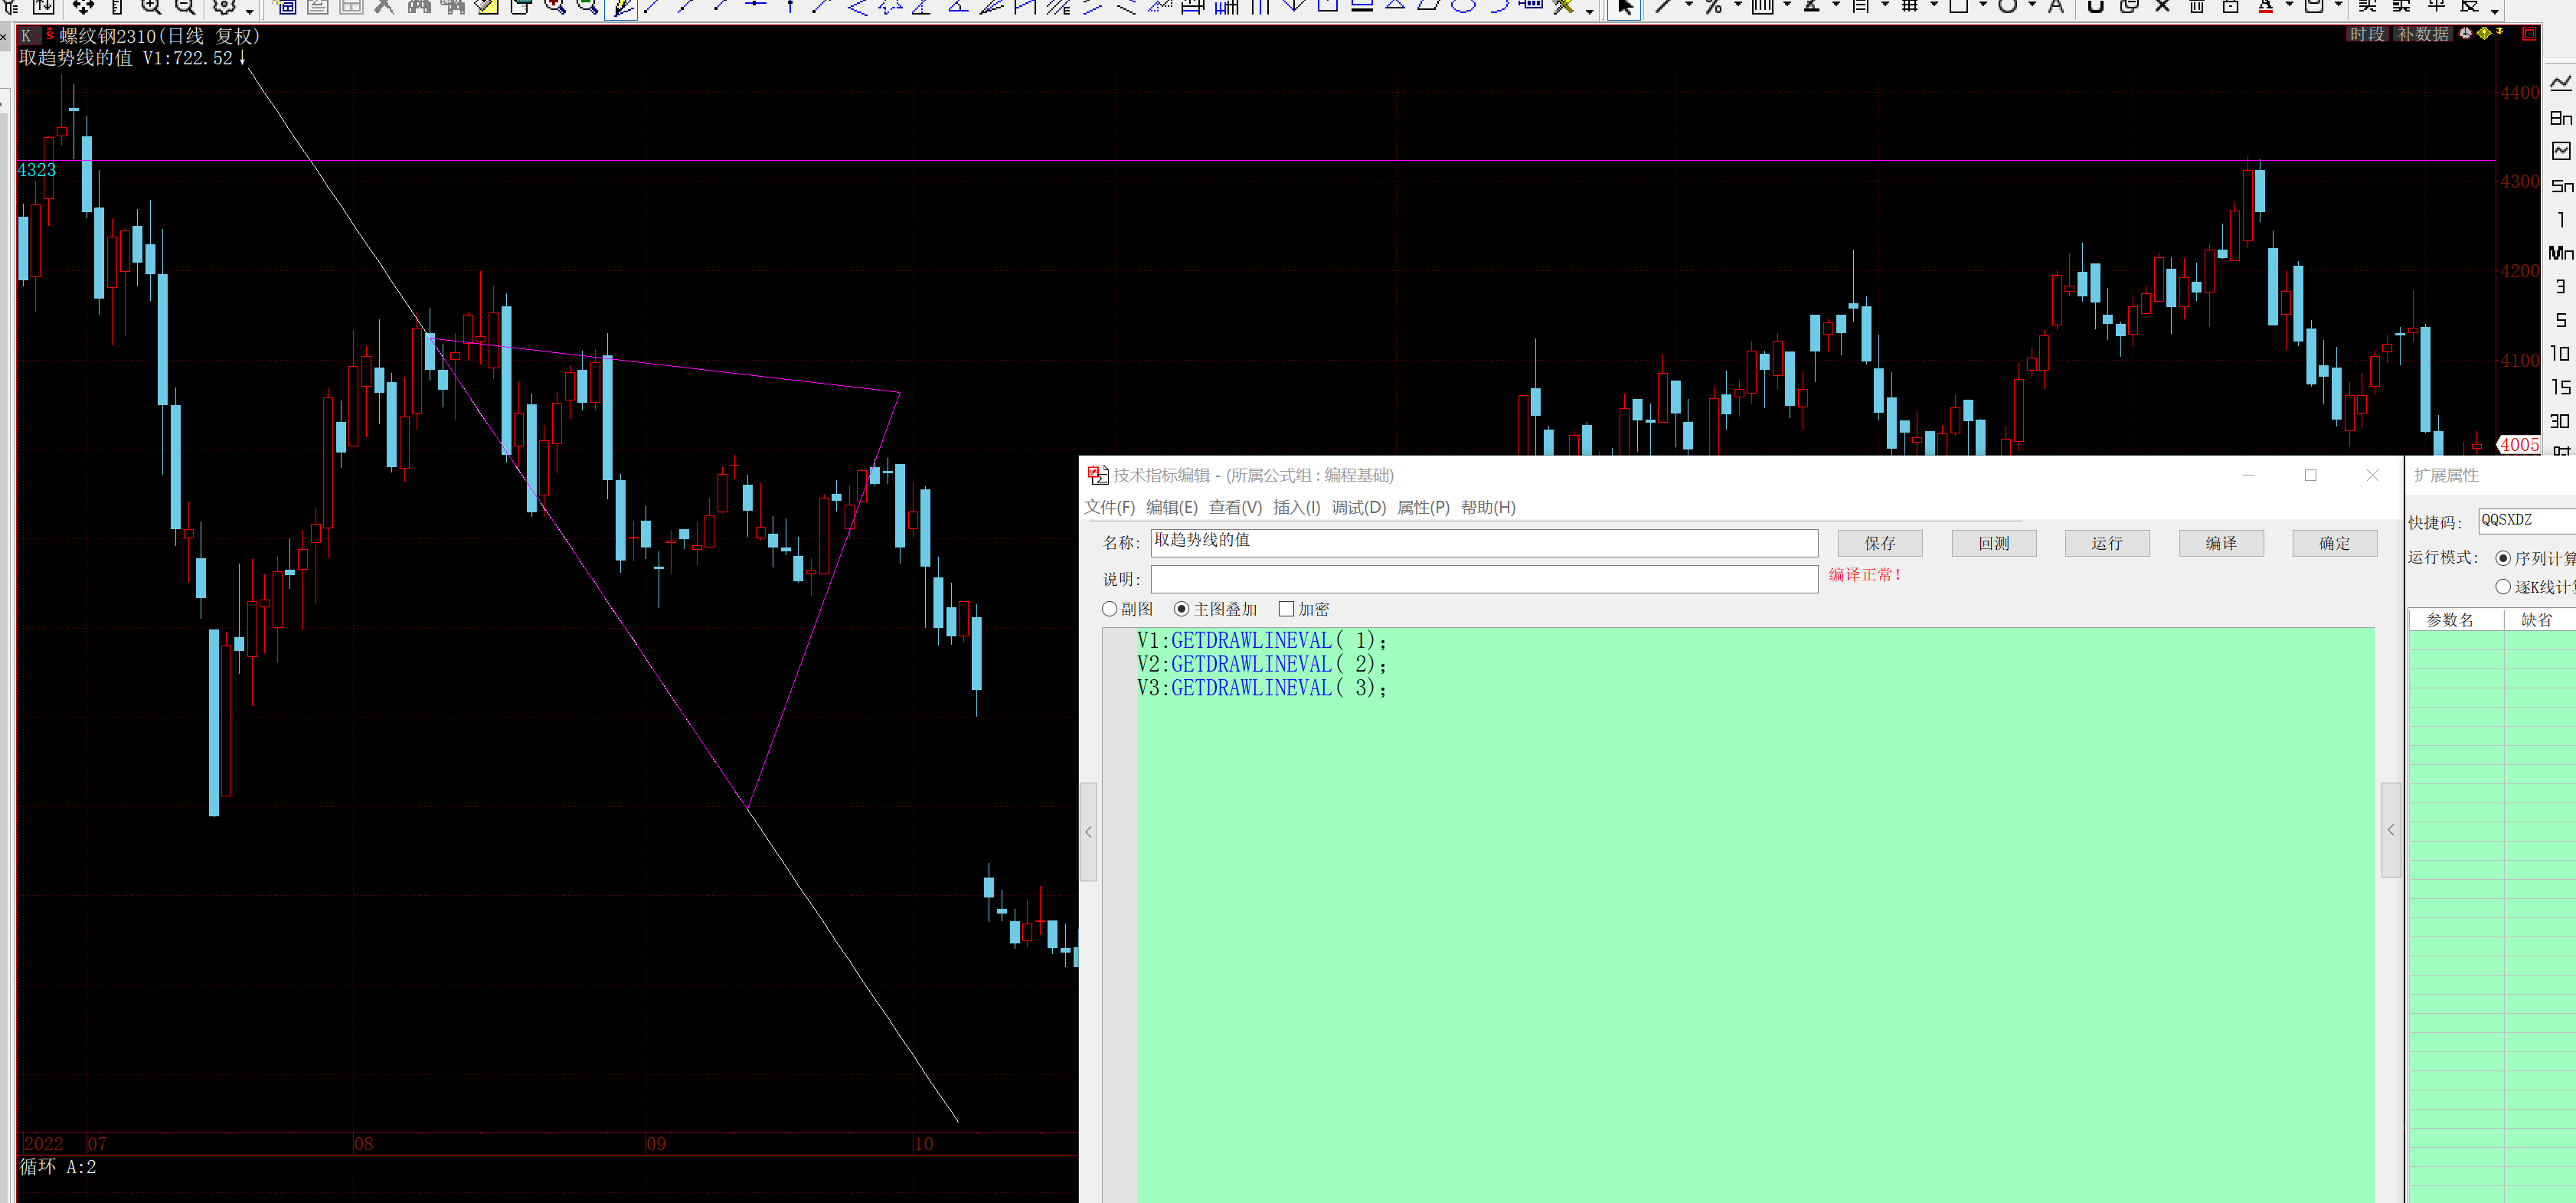Select the 15 minute period sidebar icon
2576x1203 pixels.
[x=2560, y=387]
